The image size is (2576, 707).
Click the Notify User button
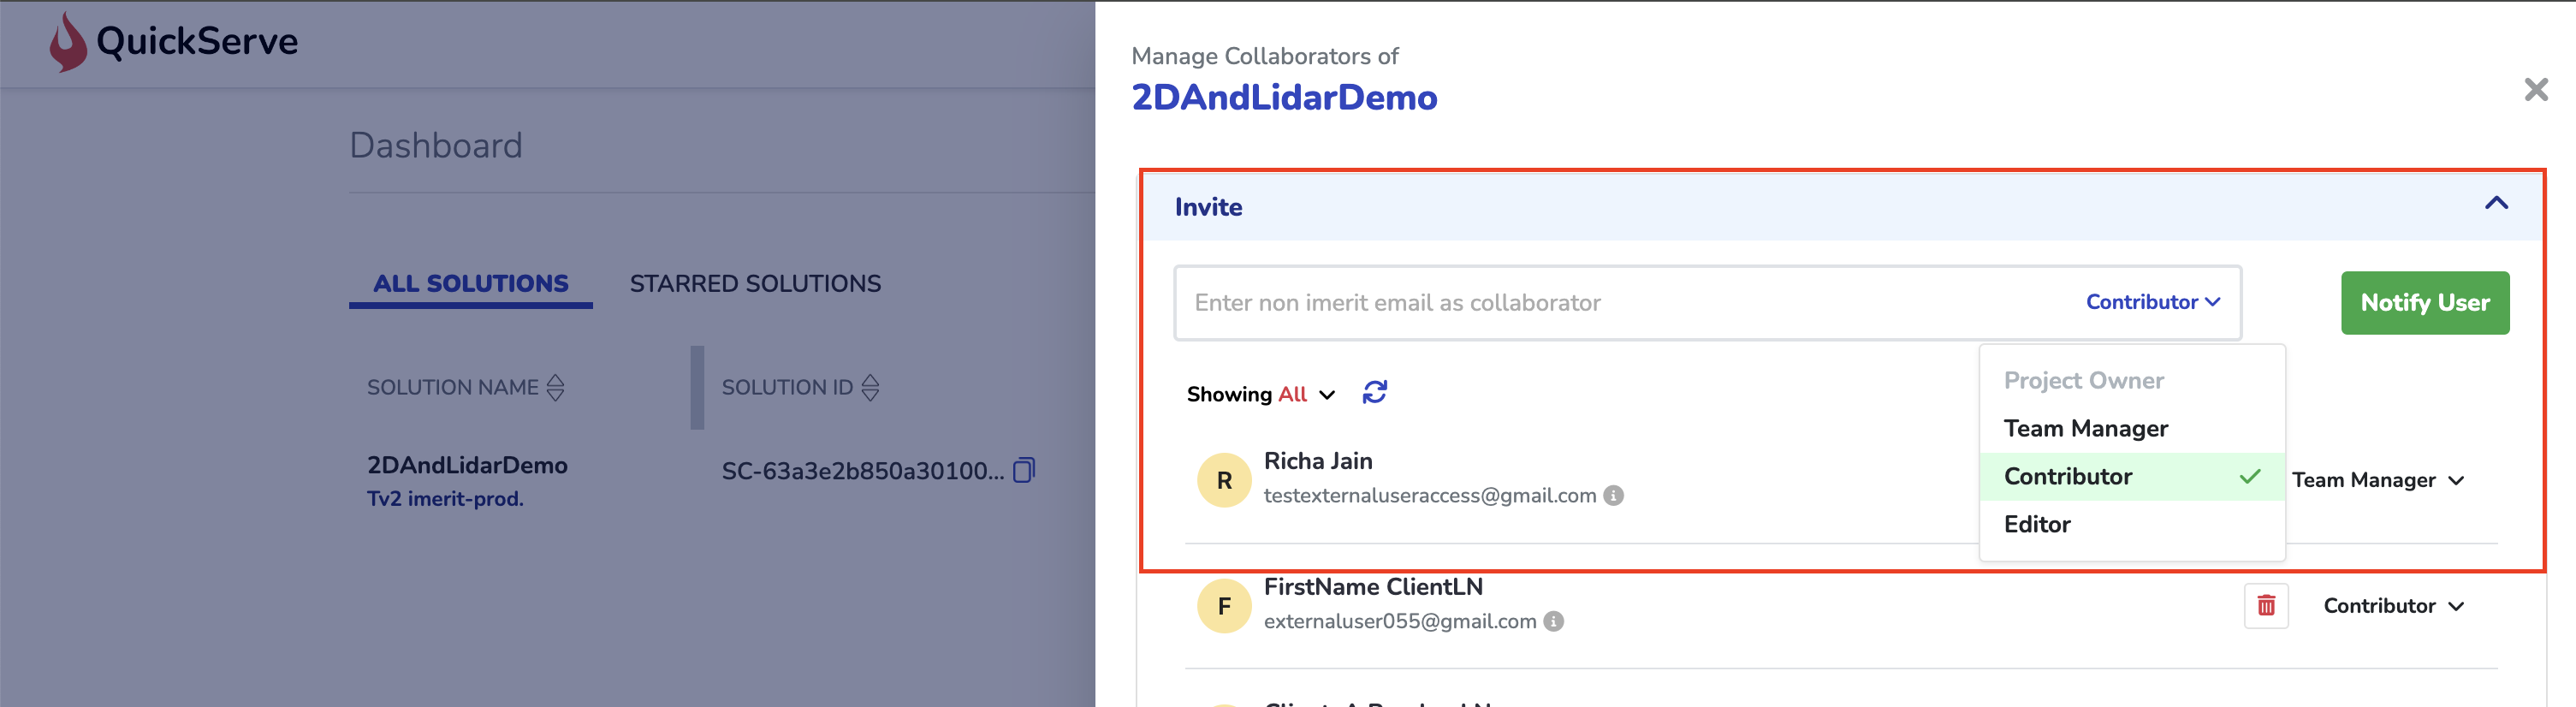[2424, 303]
